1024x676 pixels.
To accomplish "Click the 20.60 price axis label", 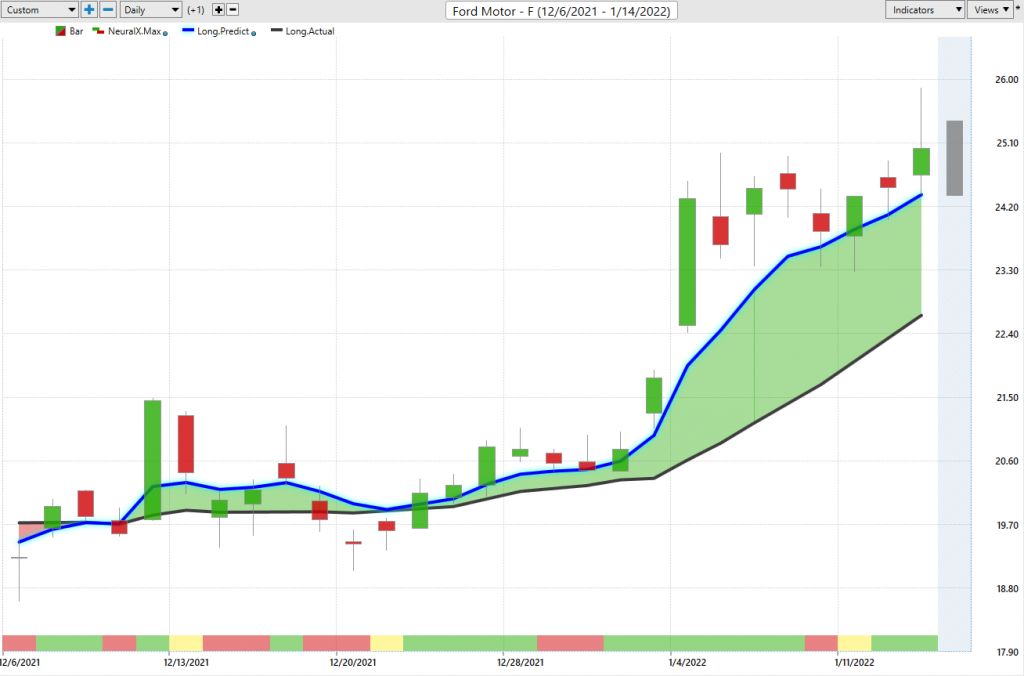I will click(x=1006, y=461).
